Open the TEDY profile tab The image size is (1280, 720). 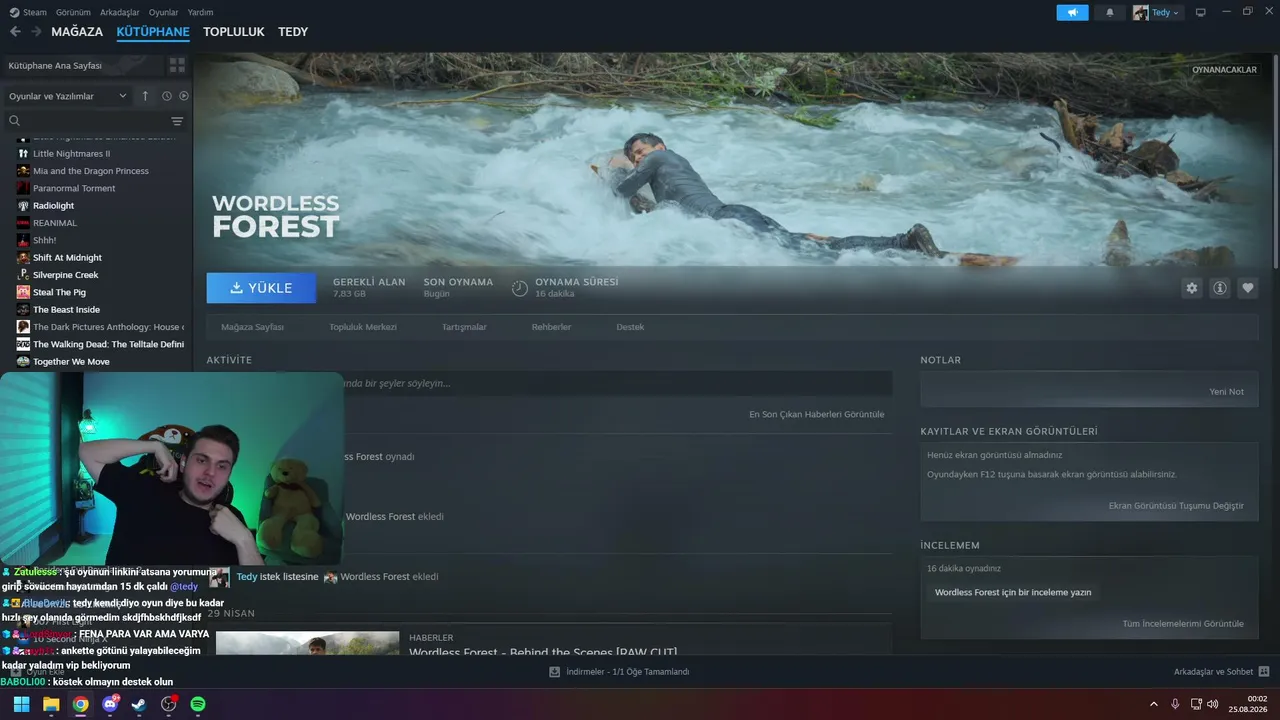coord(293,32)
